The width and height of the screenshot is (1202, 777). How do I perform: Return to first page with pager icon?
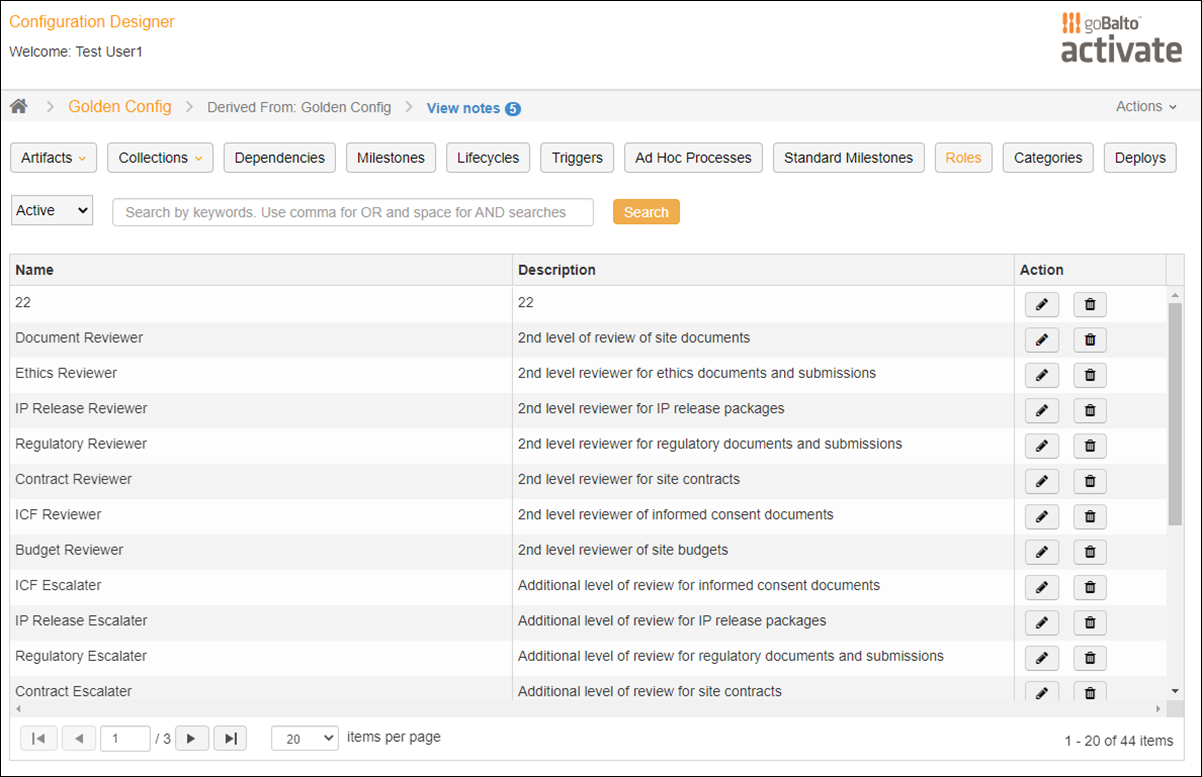pos(38,738)
